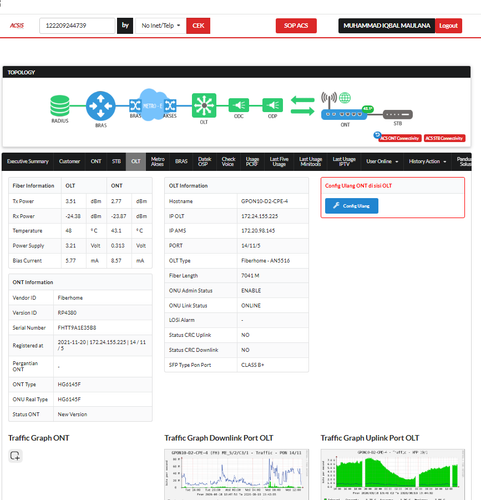The width and height of the screenshot is (481, 500).
Task: Click the green badge on the ONT icon
Action: pyautogui.click(x=367, y=109)
